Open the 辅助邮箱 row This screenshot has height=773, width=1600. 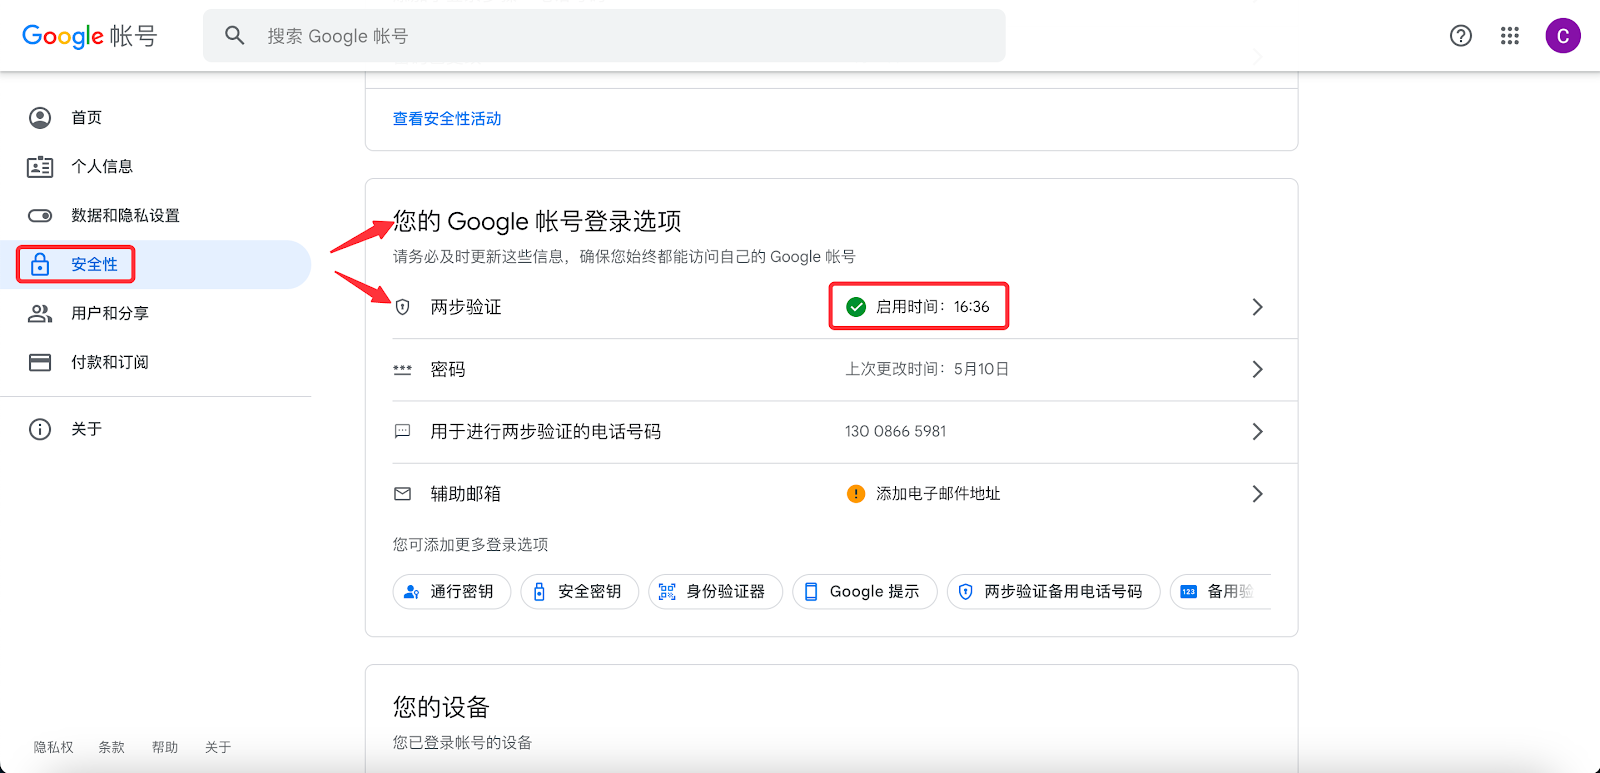(831, 494)
